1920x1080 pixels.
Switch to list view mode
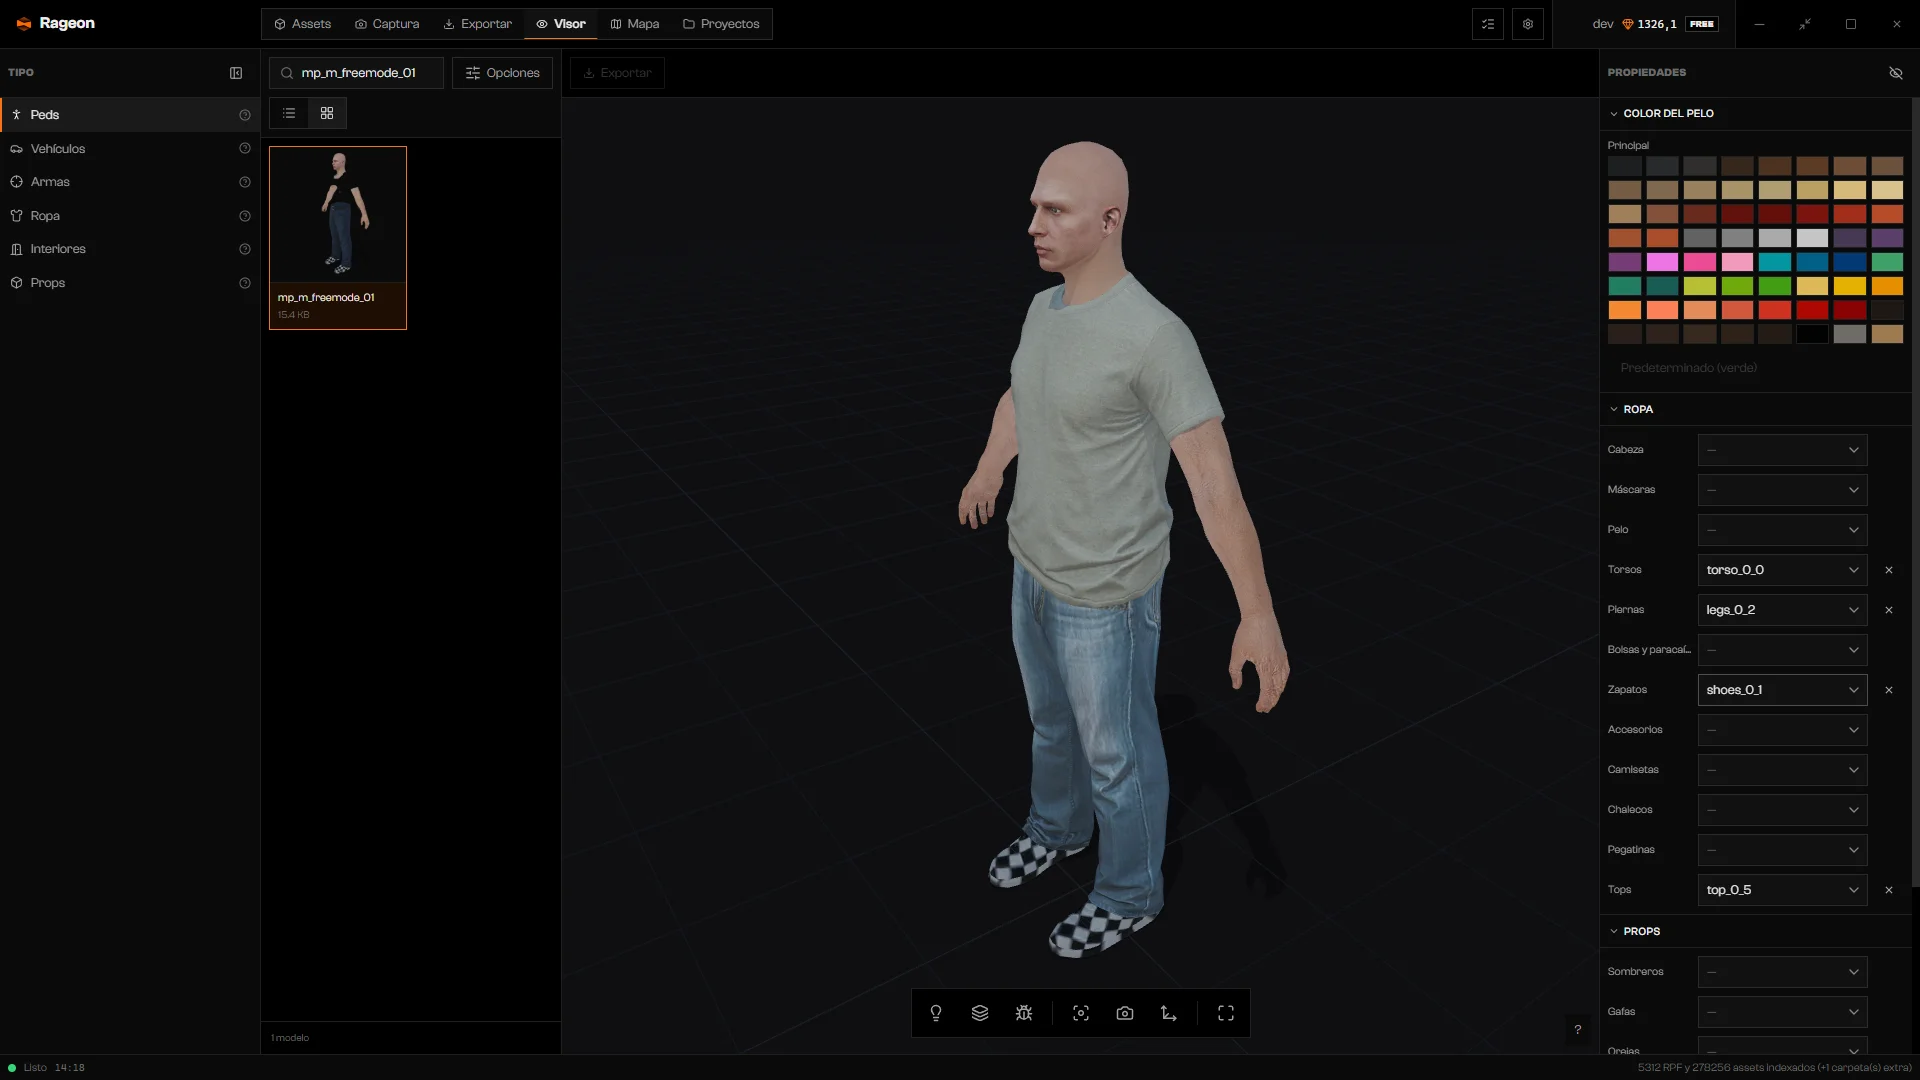tap(289, 113)
